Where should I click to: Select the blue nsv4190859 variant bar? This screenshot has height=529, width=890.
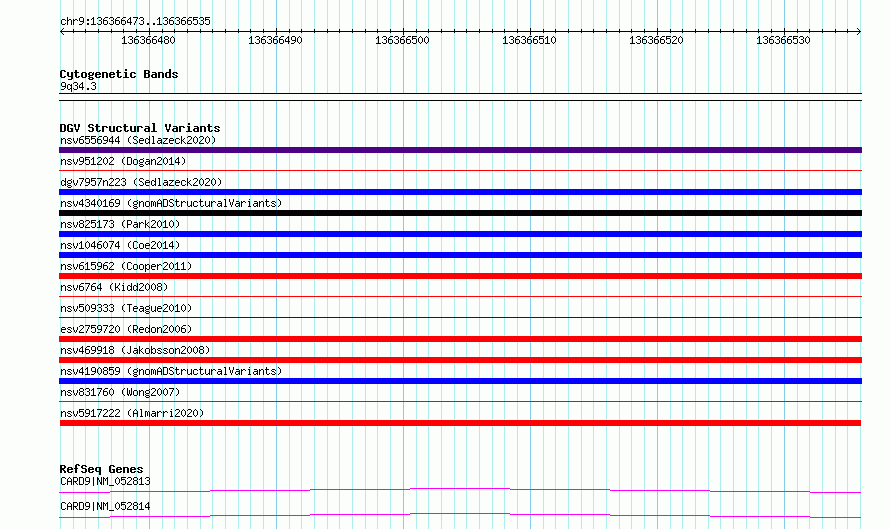click(x=460, y=381)
